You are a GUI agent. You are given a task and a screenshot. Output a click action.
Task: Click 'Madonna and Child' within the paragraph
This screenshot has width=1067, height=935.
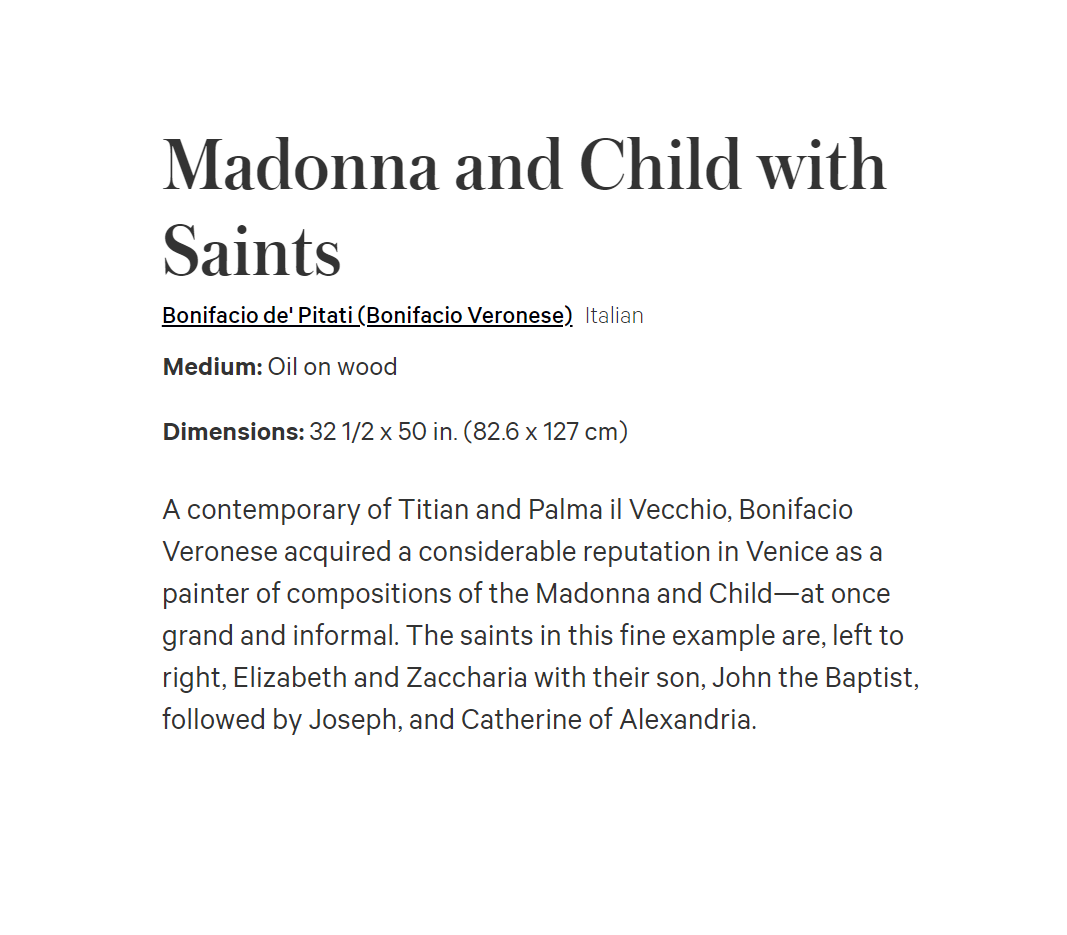[653, 593]
